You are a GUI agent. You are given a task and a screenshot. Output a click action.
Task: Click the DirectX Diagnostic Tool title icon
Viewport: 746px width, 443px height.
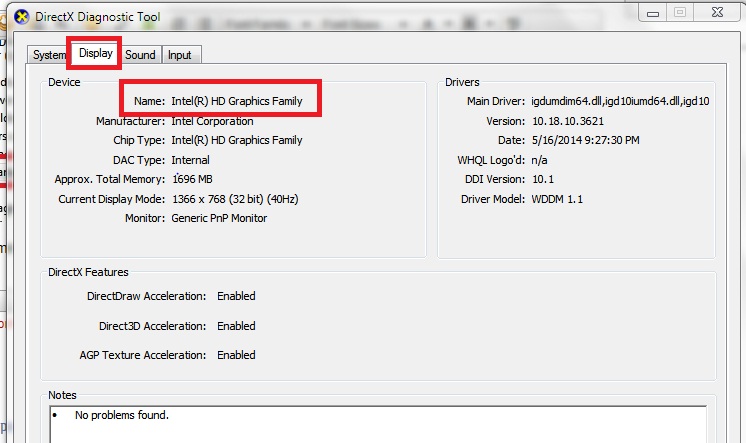[x=21, y=17]
